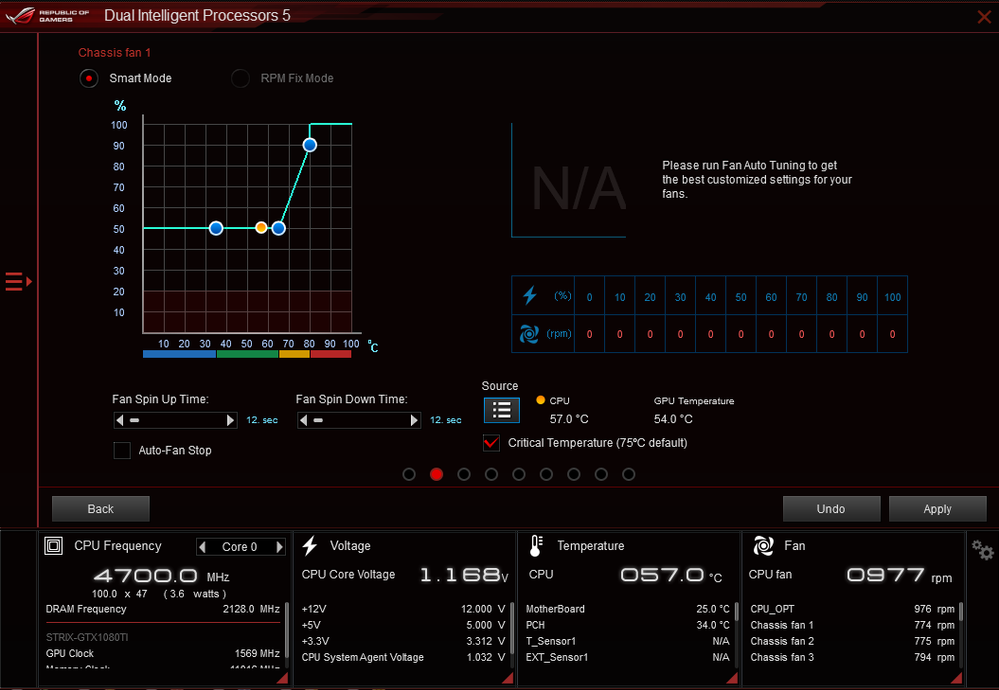Click the +12V voltage row
Viewport: 999px width, 690px height.
click(403, 609)
